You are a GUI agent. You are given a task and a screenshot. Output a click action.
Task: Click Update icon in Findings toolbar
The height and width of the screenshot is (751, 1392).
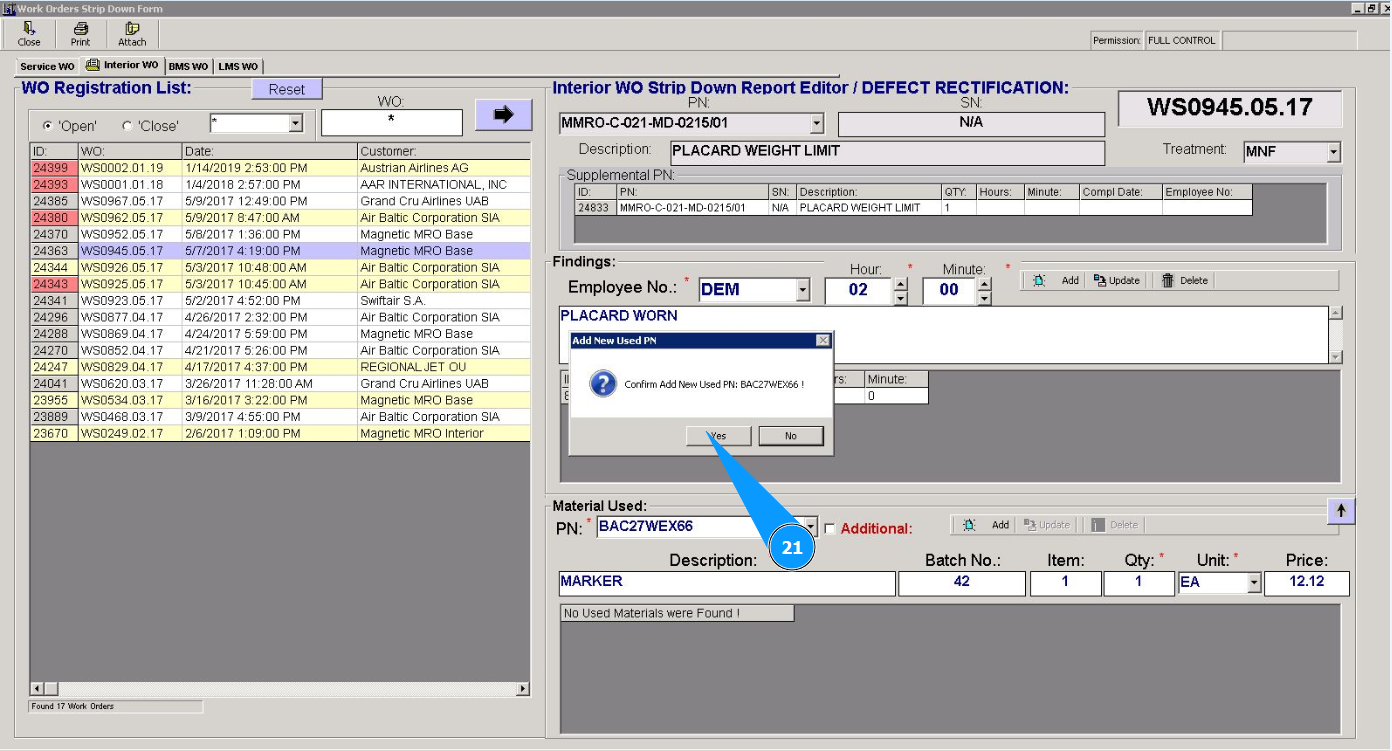click(1100, 281)
